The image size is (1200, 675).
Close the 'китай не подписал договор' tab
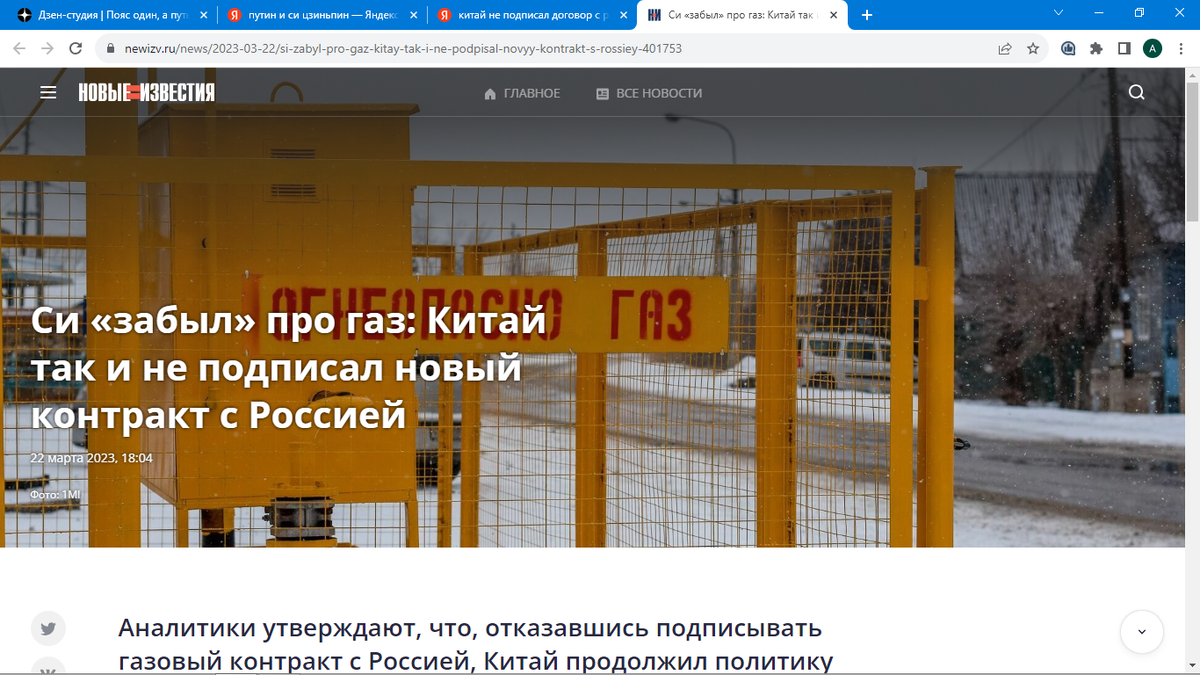tap(625, 15)
